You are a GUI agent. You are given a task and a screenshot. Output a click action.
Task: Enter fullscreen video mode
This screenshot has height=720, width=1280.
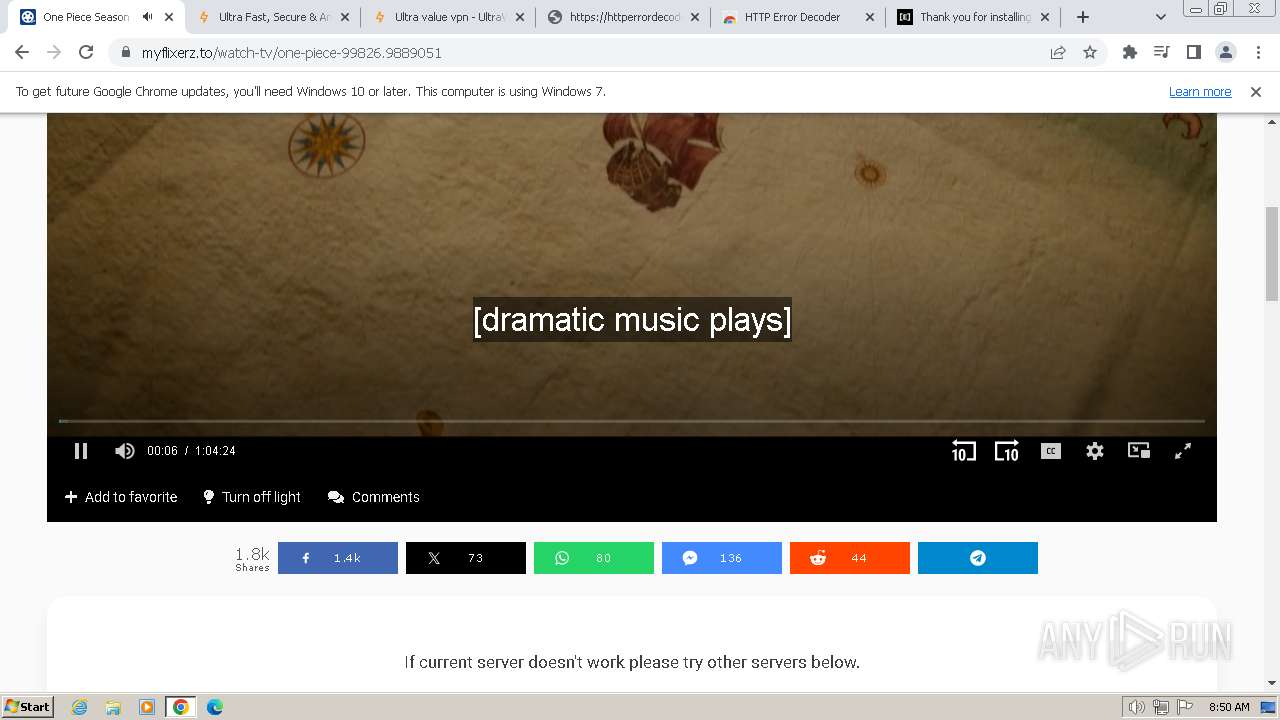pyautogui.click(x=1183, y=451)
